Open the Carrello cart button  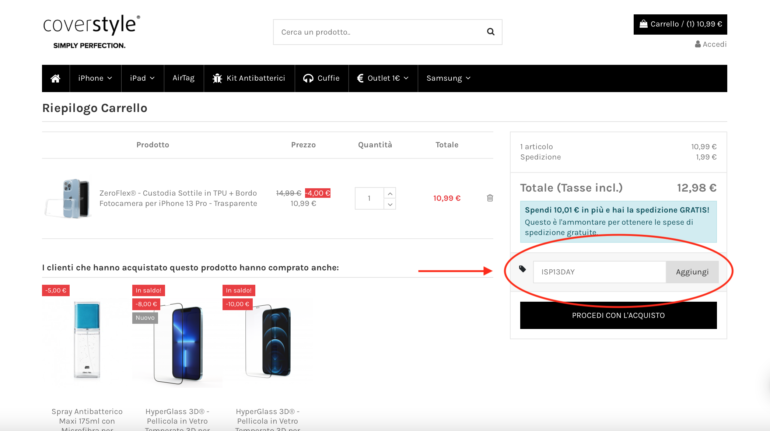pos(680,24)
